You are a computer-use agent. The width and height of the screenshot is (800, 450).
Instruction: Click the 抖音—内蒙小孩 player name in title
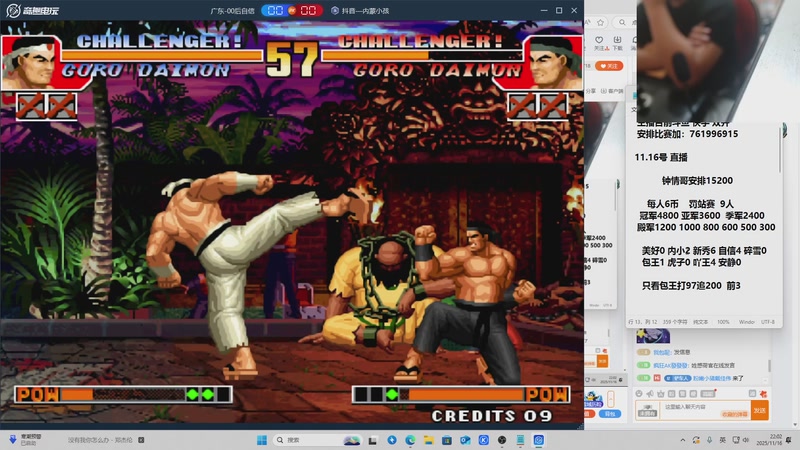coord(361,10)
